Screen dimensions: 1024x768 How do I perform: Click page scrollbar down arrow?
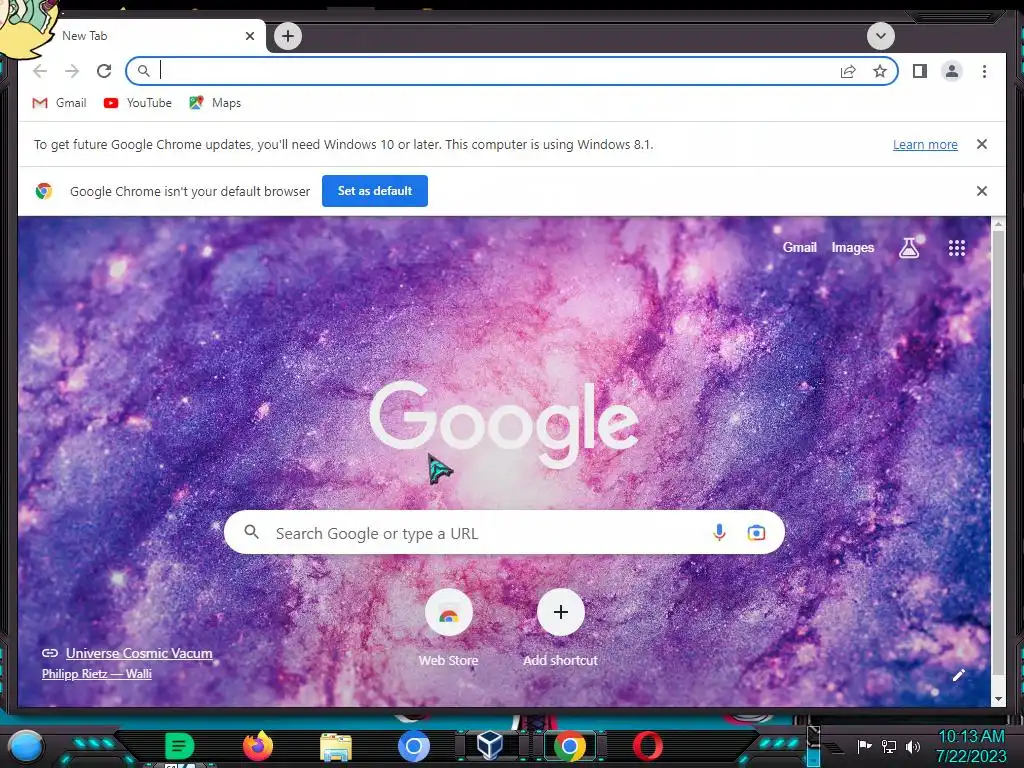click(998, 699)
